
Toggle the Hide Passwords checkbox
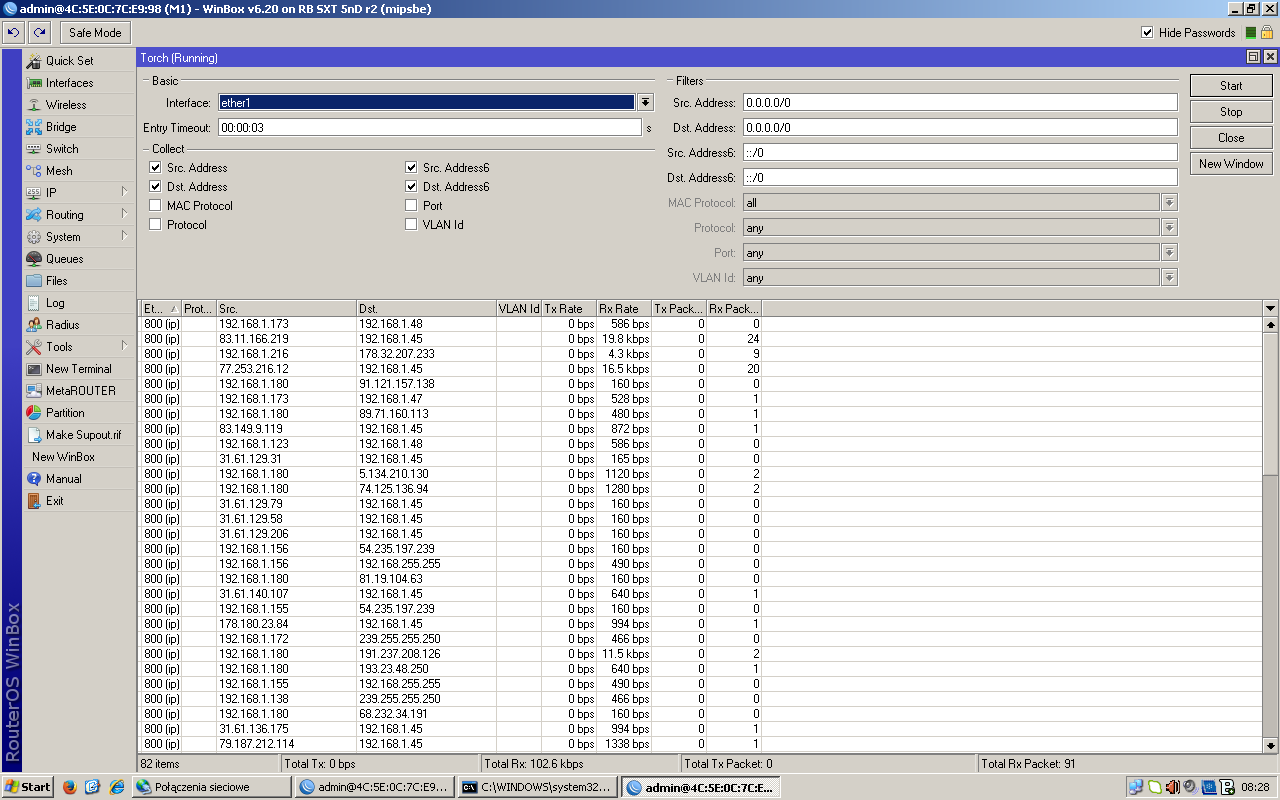1147,33
